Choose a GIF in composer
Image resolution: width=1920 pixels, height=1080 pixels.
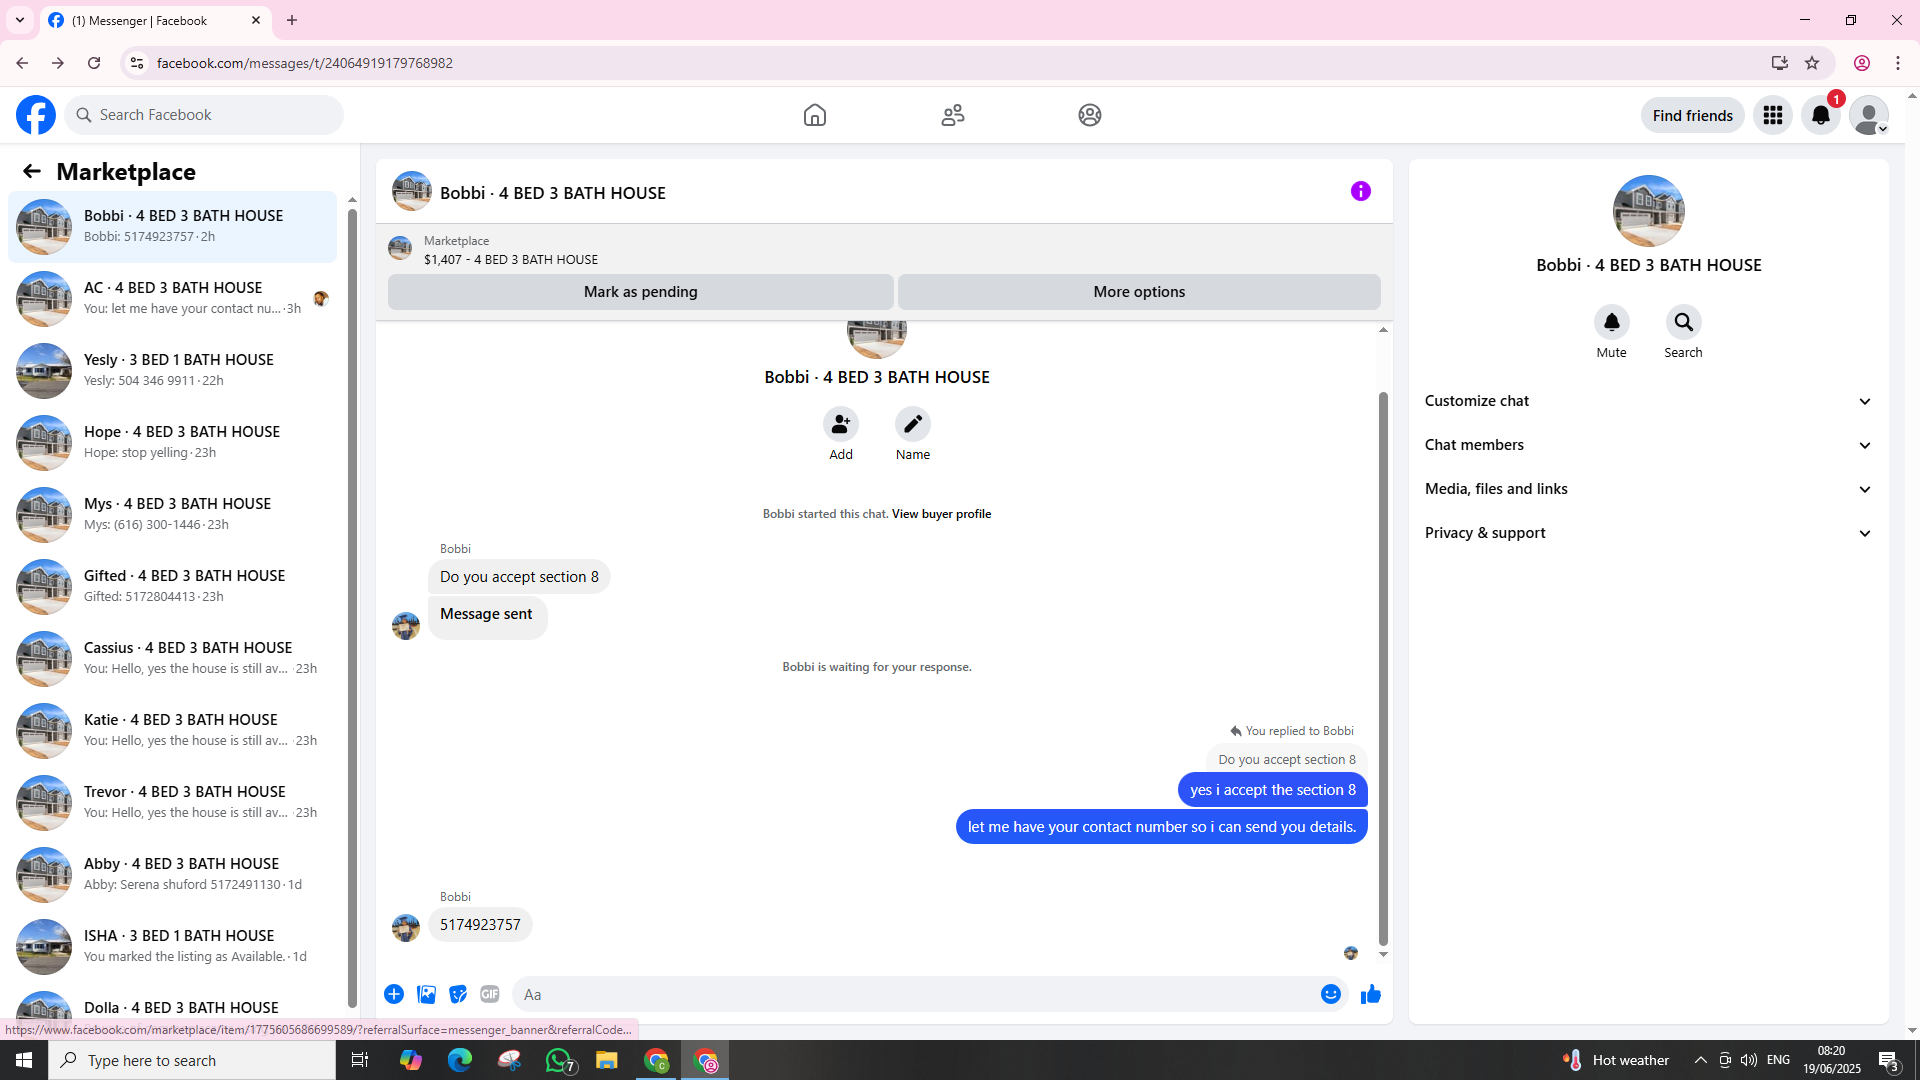(x=490, y=994)
